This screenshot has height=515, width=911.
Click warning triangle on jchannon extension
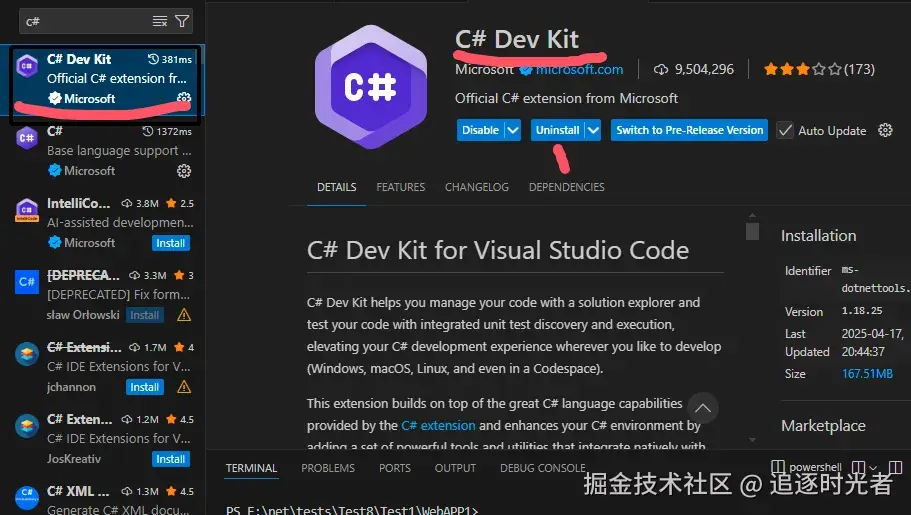point(184,387)
